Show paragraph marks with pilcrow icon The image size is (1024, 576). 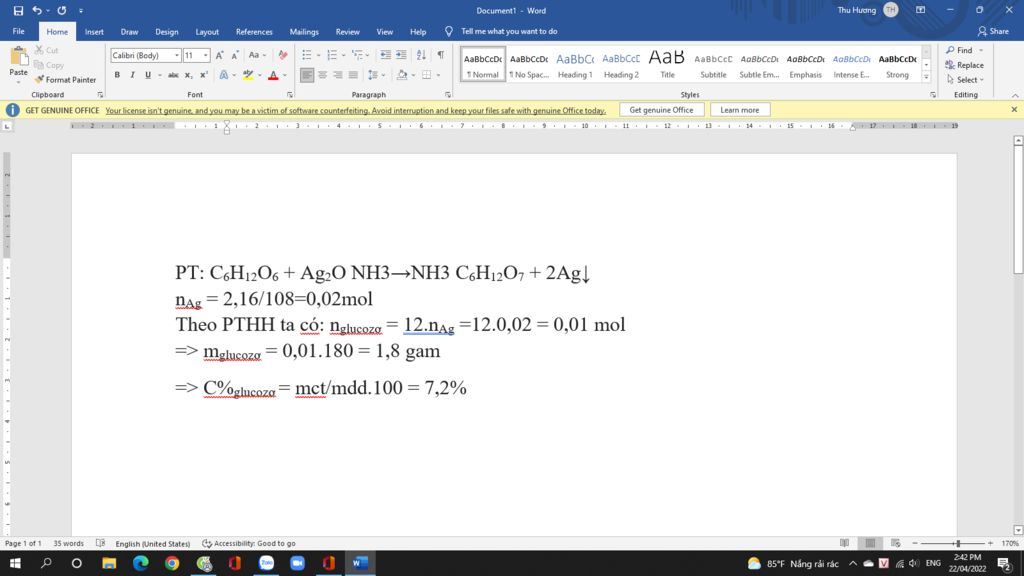440,55
